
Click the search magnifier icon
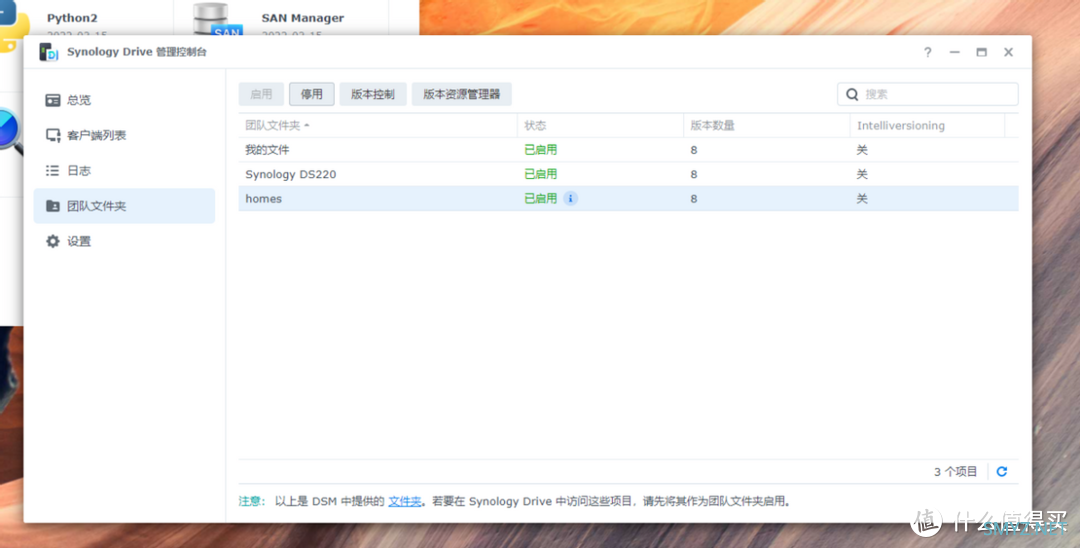coord(852,94)
